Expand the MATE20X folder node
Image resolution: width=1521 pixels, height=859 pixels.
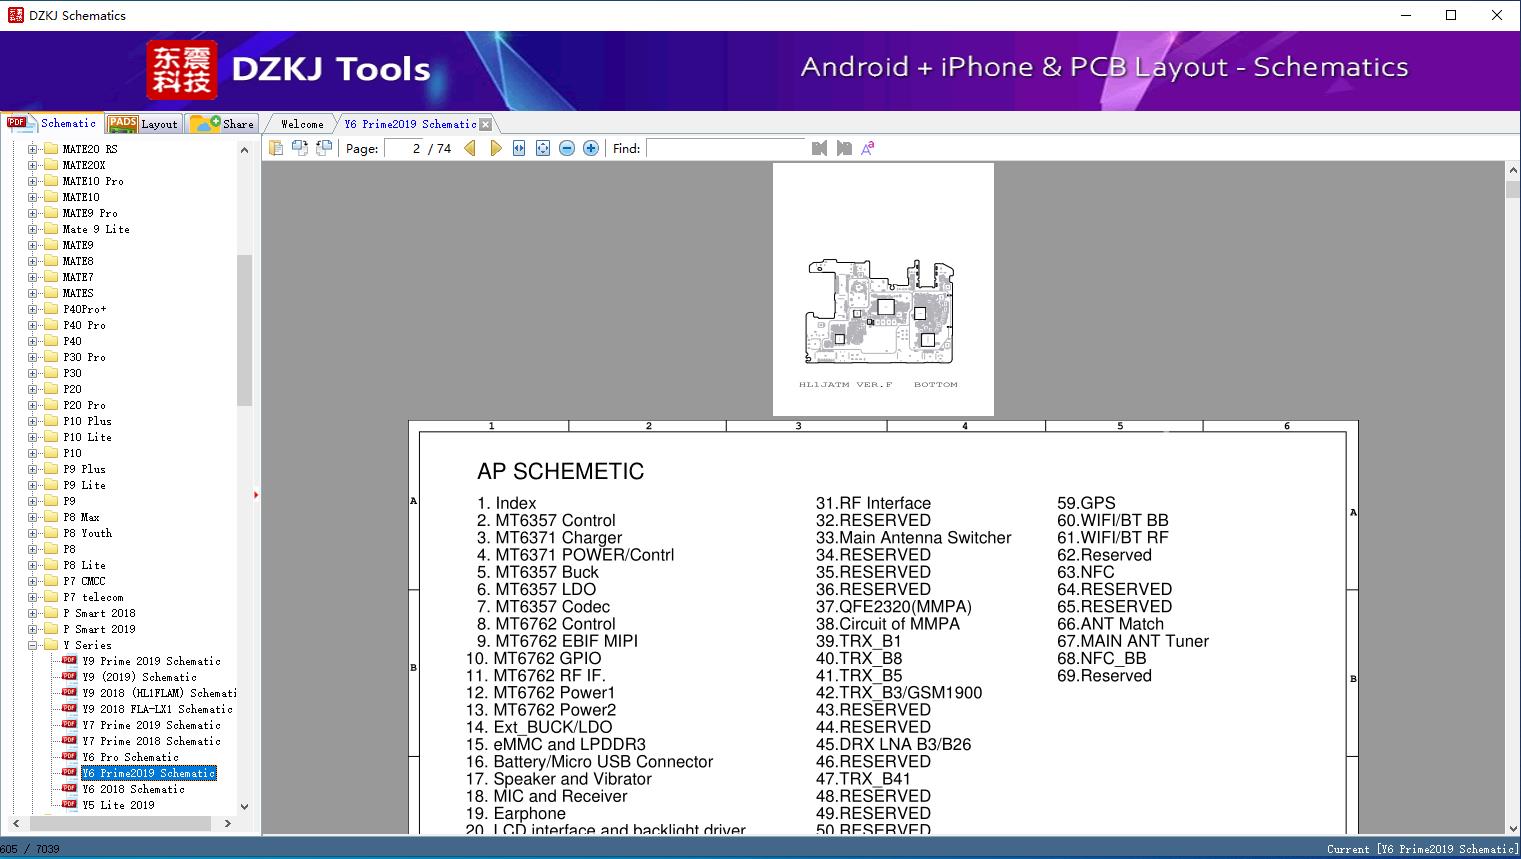33,165
